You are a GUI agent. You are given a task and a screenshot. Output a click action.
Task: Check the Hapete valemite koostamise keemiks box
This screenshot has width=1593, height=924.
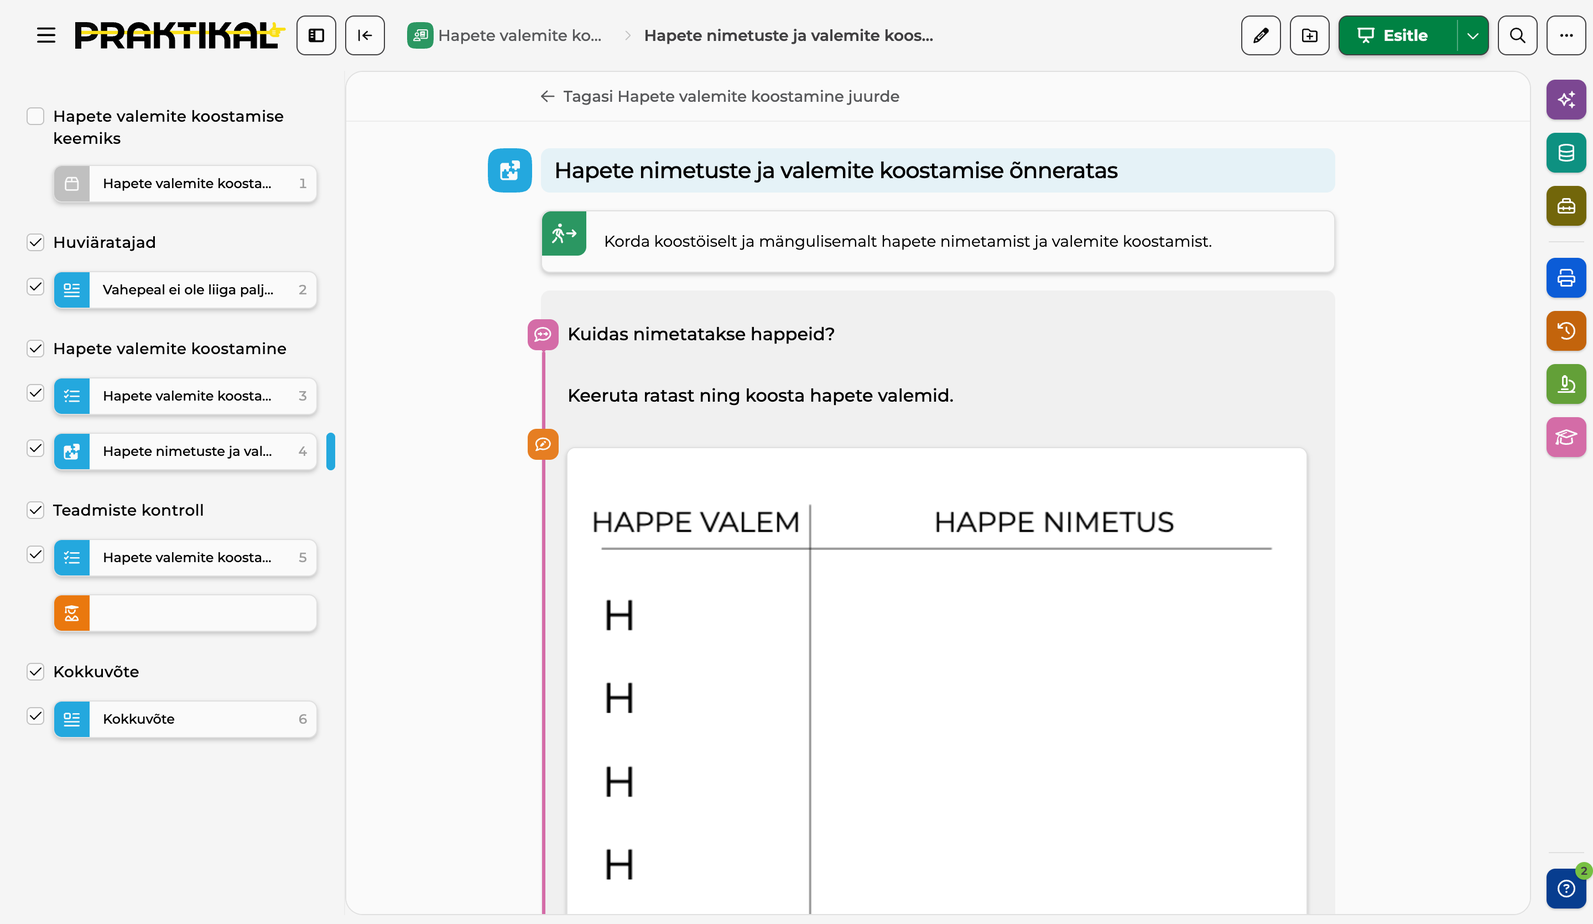click(x=35, y=116)
